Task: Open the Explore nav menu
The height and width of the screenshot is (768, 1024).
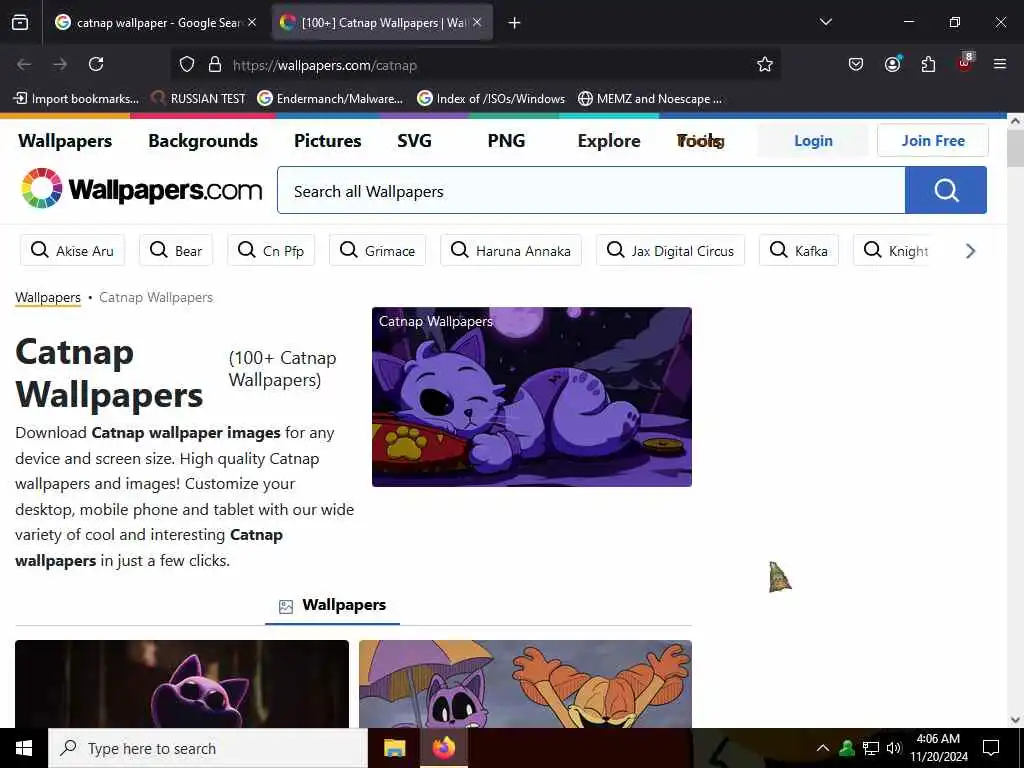Action: (609, 141)
